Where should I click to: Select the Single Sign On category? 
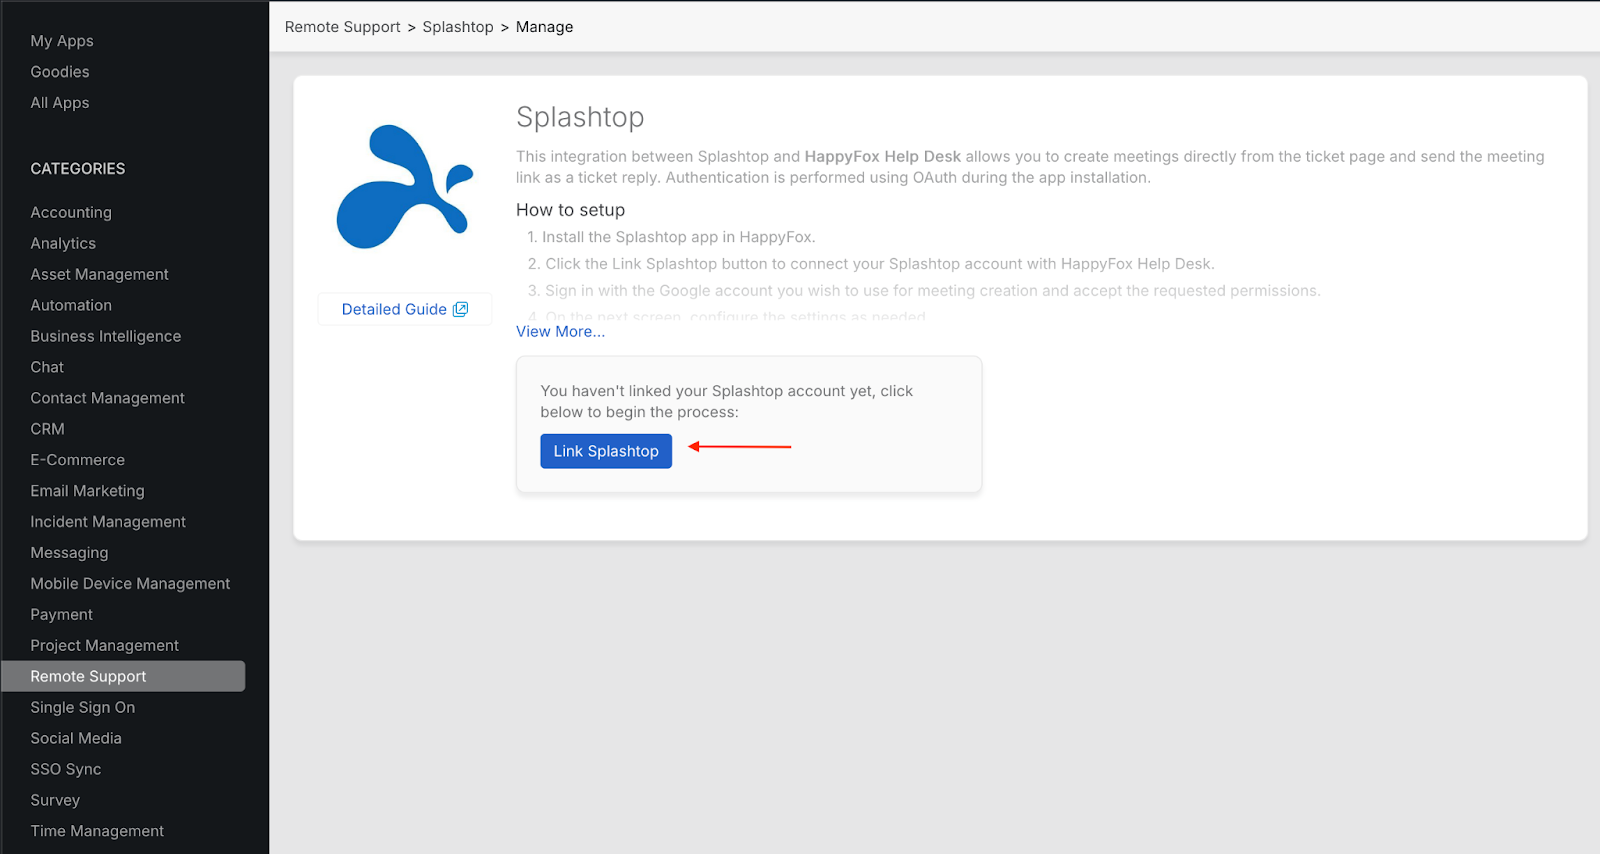(x=82, y=708)
